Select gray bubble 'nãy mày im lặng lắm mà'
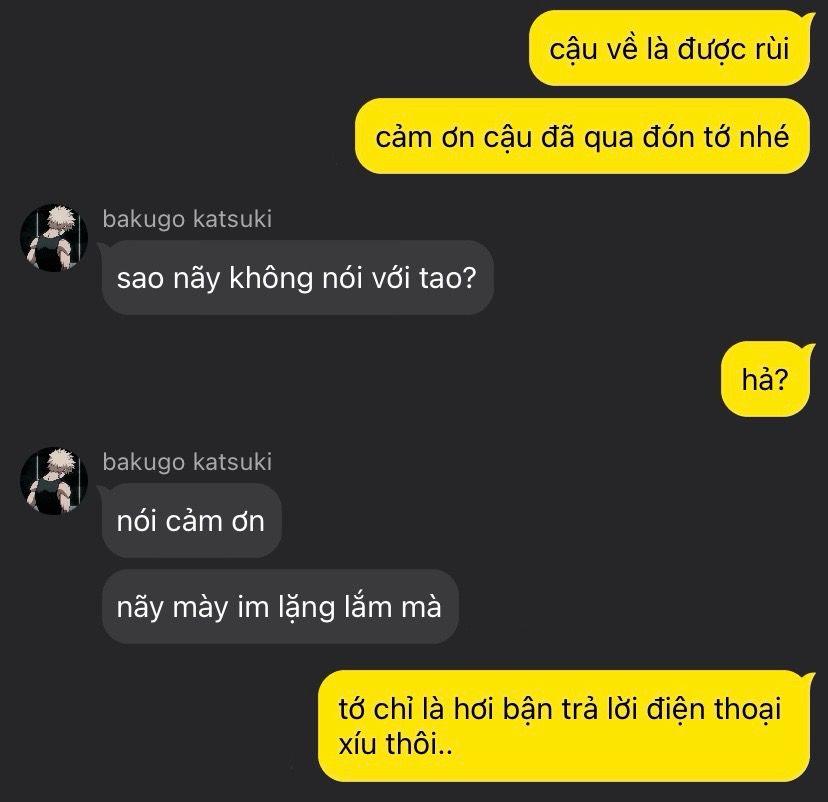This screenshot has width=828, height=802. click(x=280, y=606)
